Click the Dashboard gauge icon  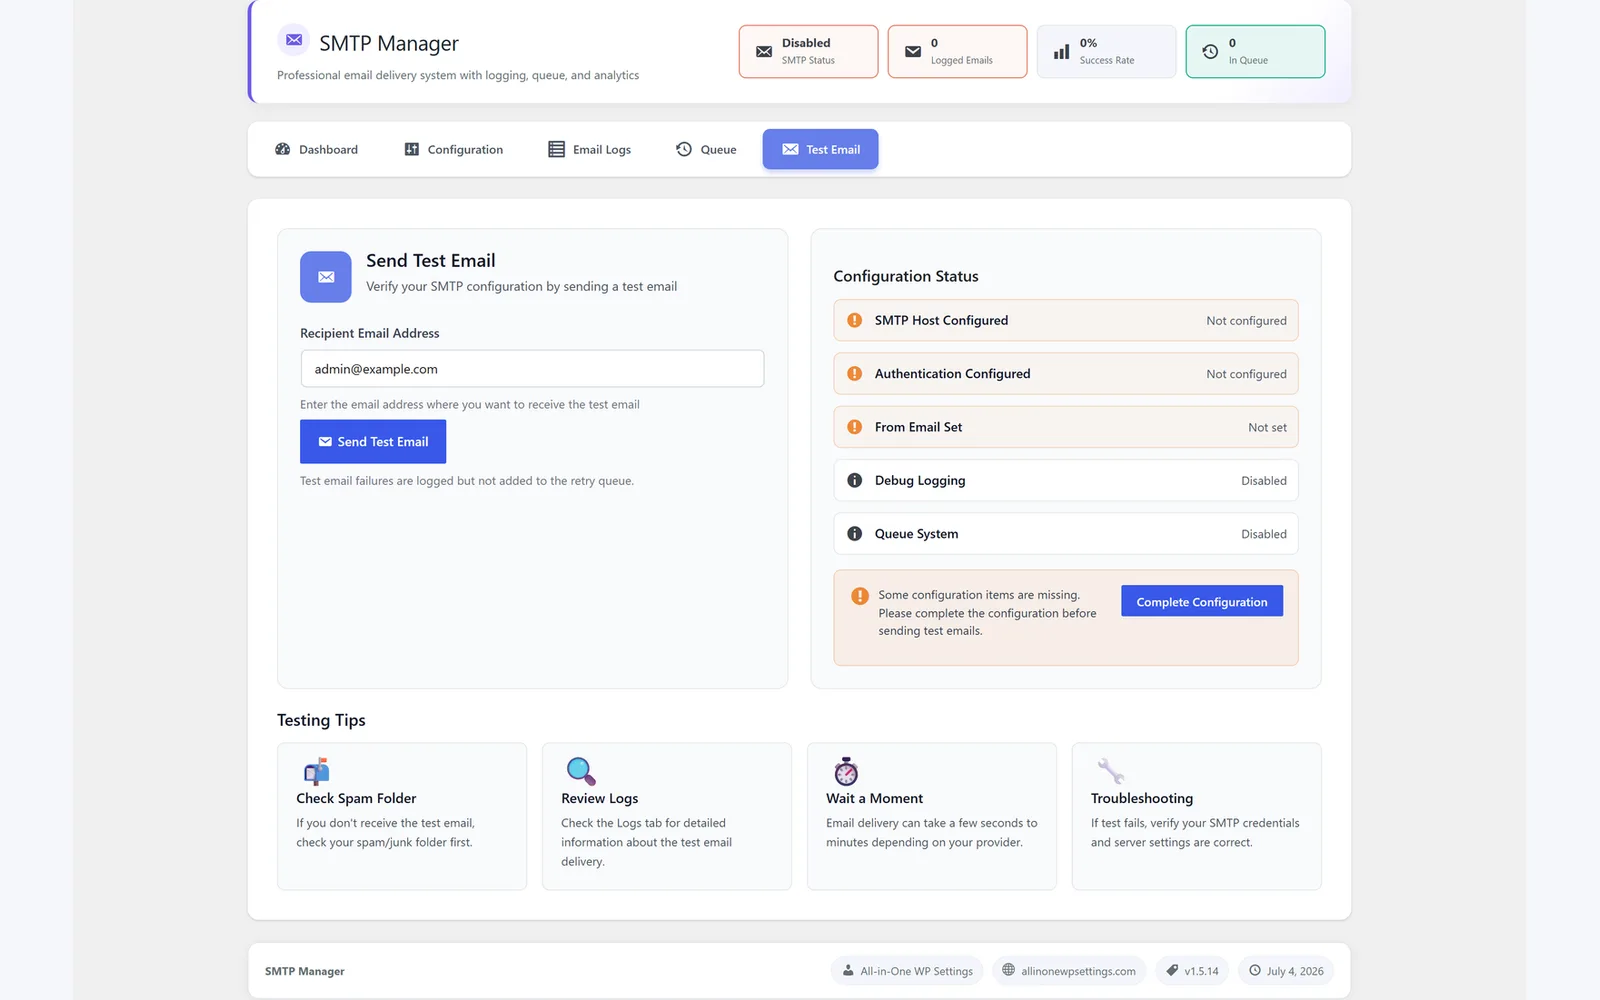click(x=283, y=149)
